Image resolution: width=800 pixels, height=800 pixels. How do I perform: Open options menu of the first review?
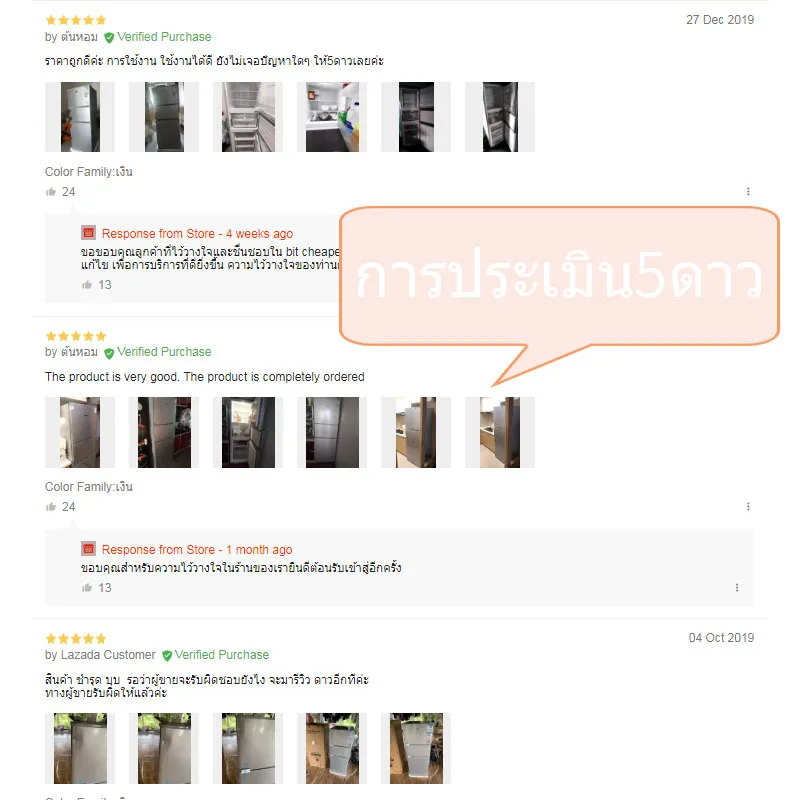tap(748, 191)
